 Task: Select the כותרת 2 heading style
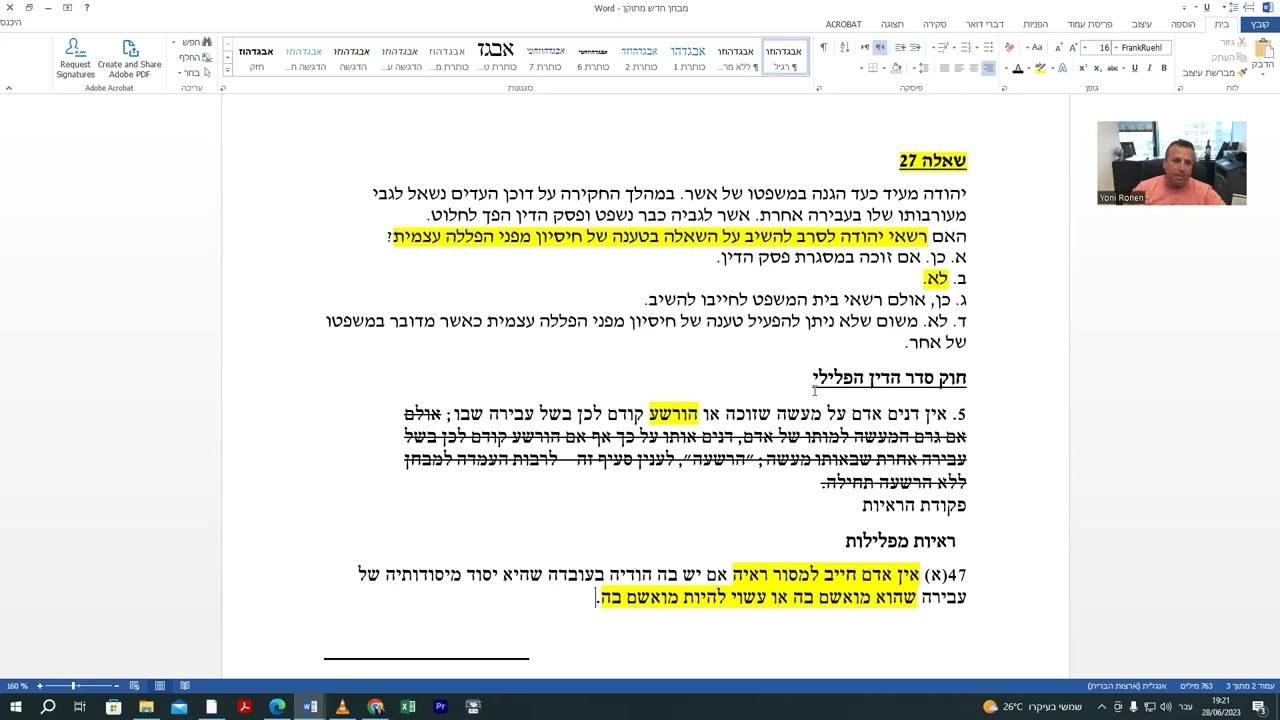pyautogui.click(x=640, y=58)
